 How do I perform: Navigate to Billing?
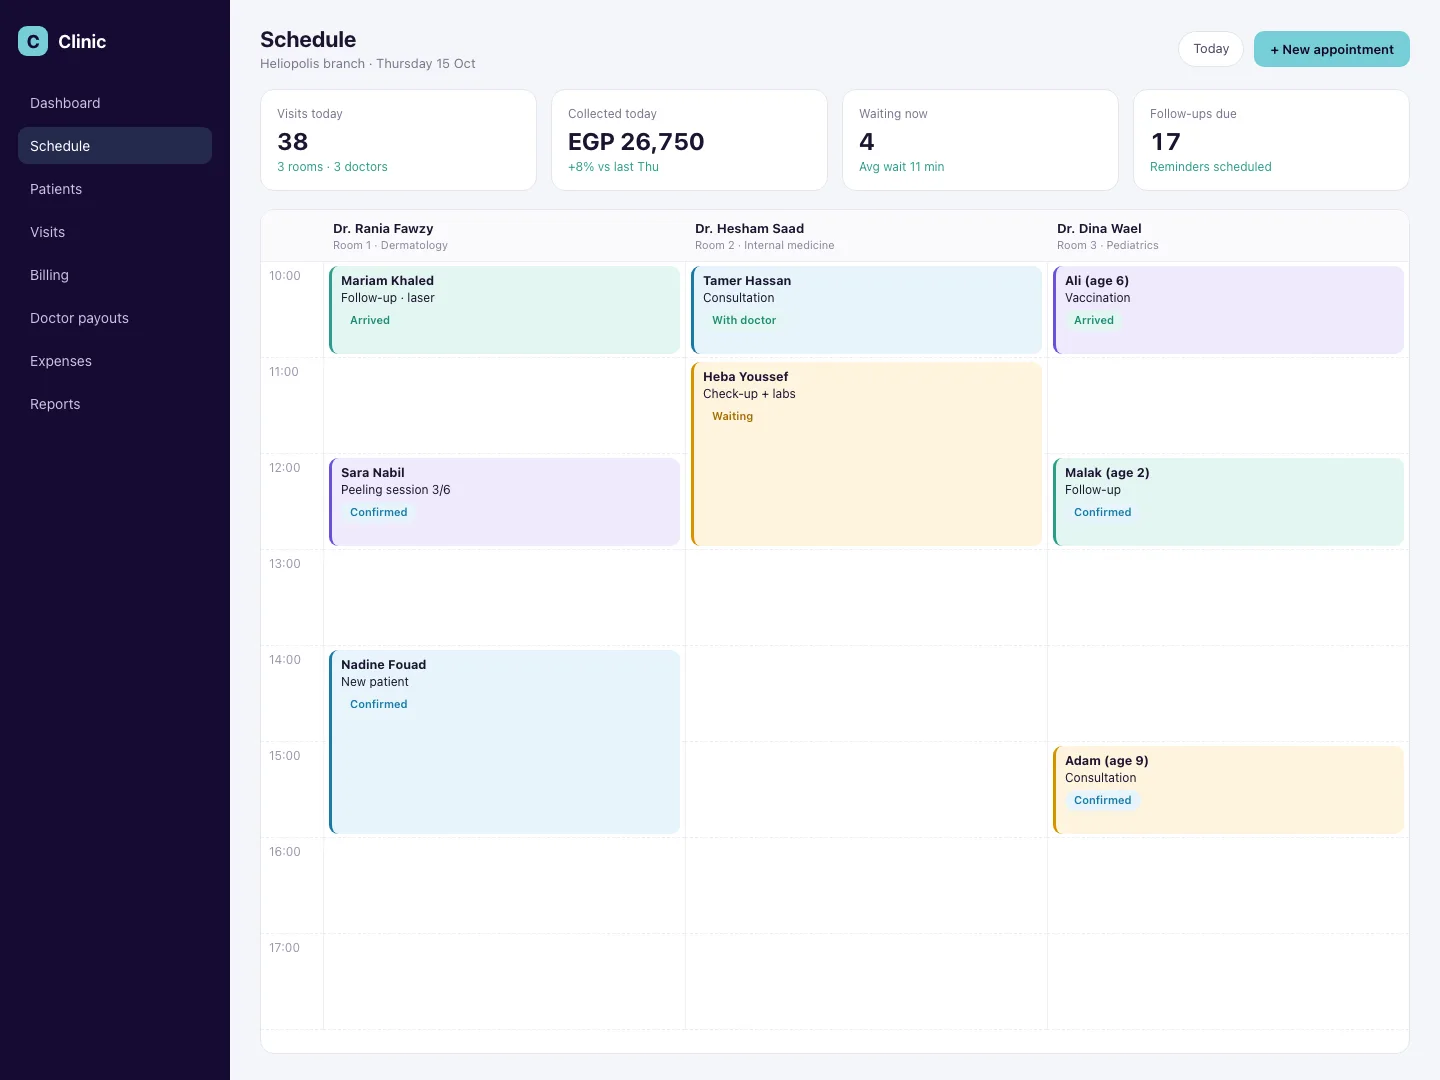coord(115,275)
